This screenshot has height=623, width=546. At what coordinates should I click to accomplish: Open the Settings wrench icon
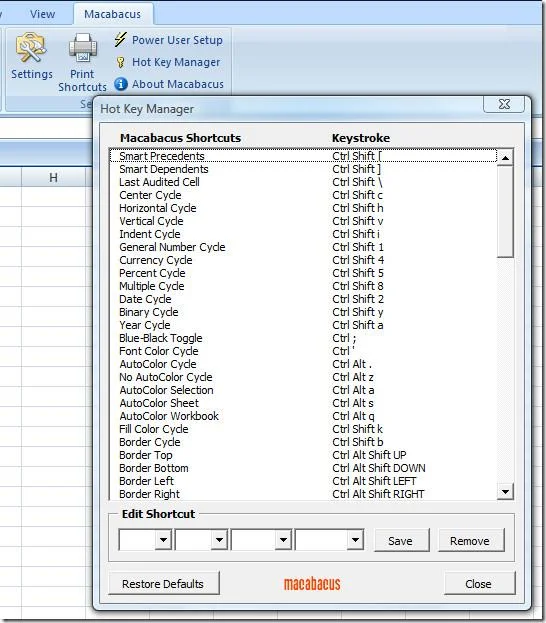click(31, 48)
